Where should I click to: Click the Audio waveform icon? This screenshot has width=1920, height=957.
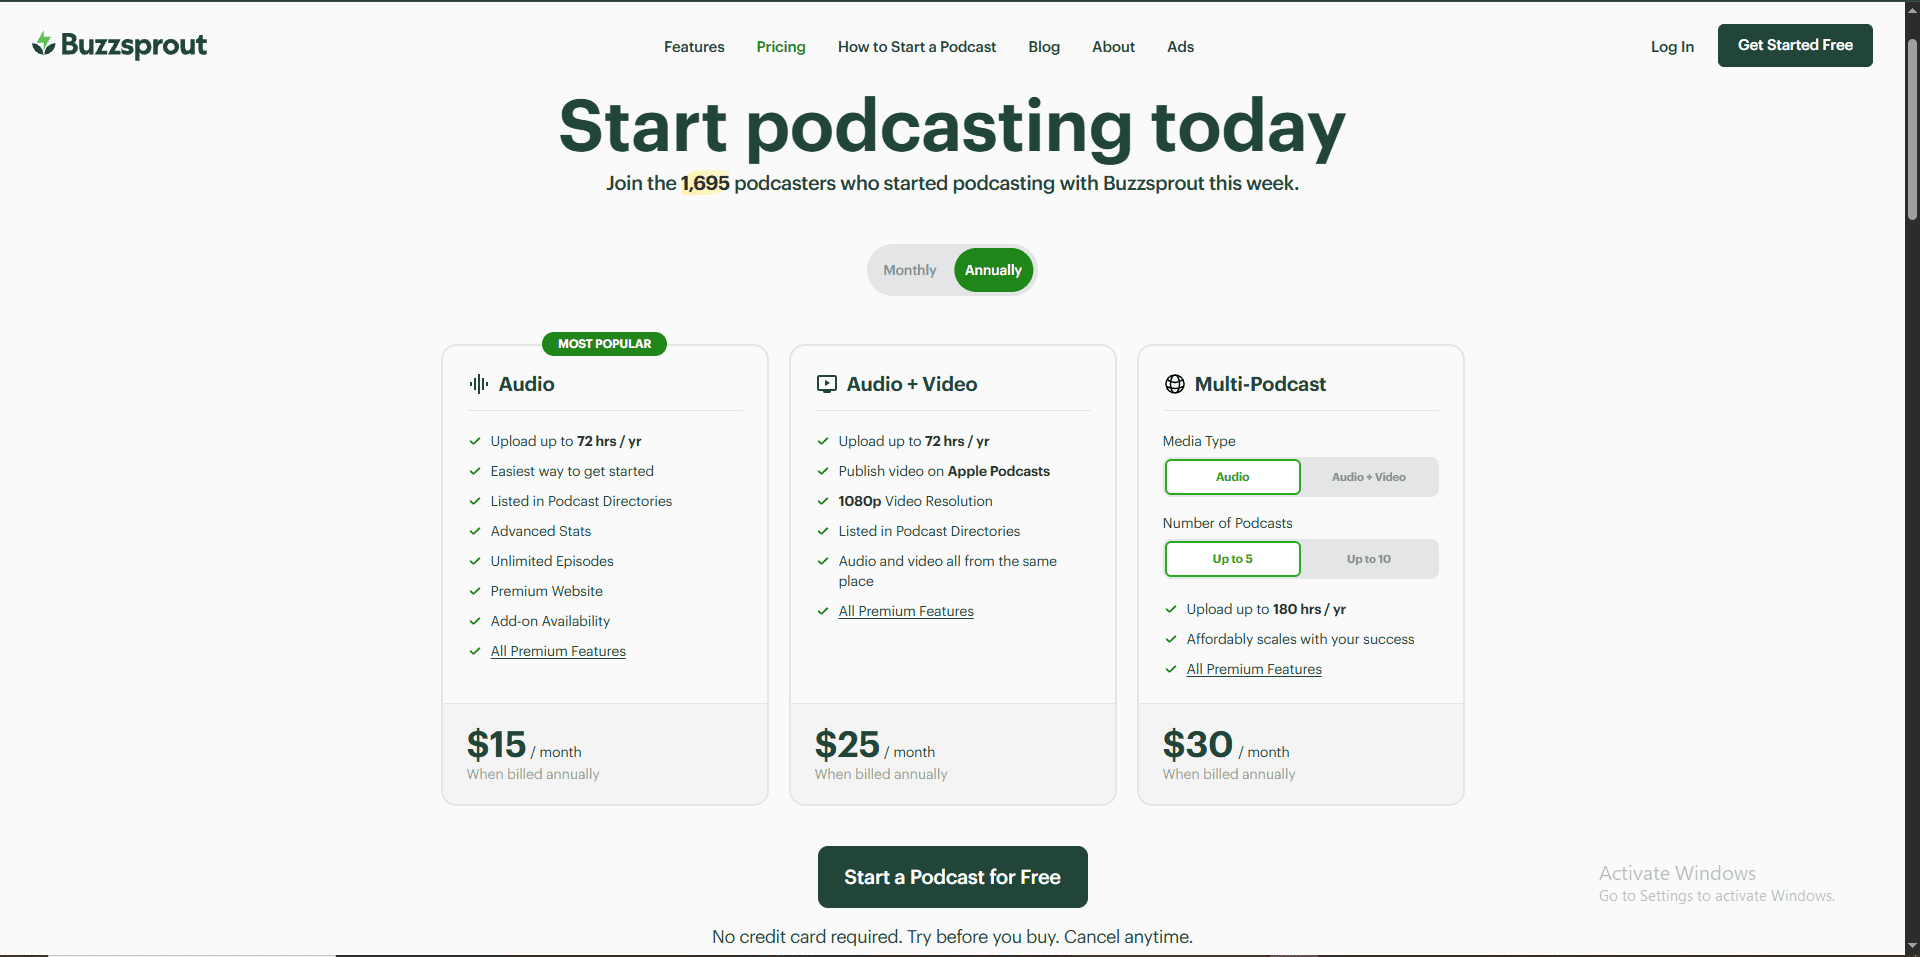click(479, 384)
